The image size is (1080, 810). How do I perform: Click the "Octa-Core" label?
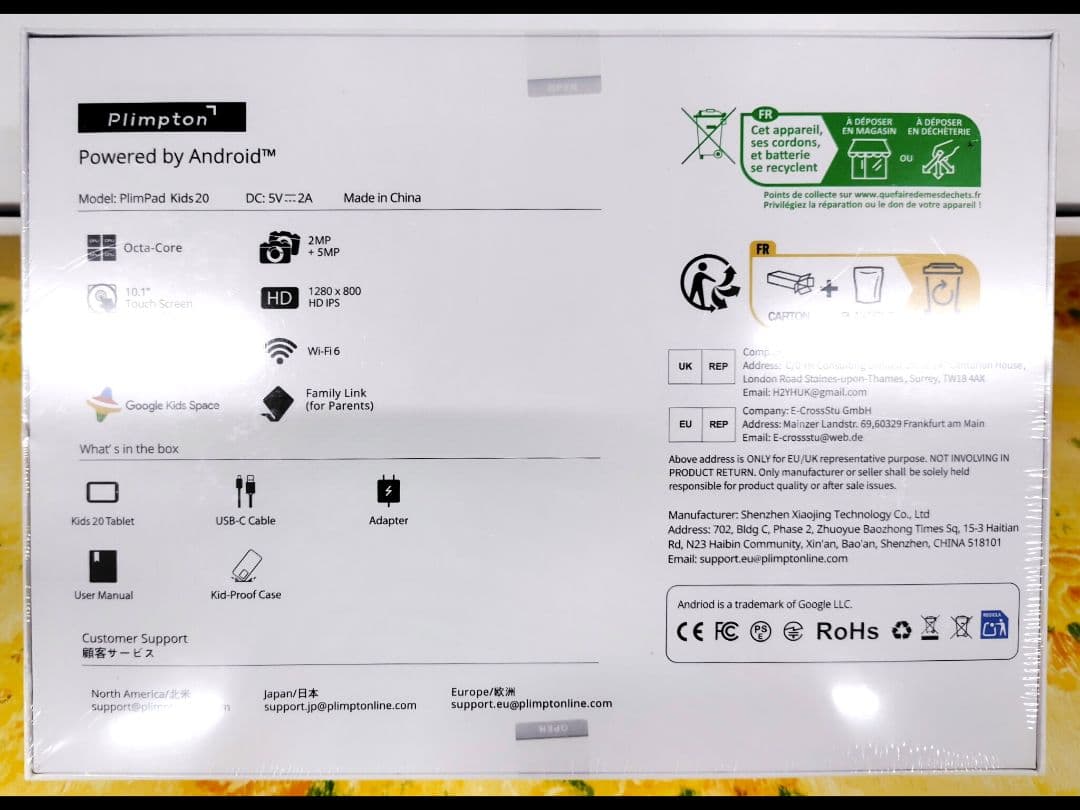click(153, 247)
